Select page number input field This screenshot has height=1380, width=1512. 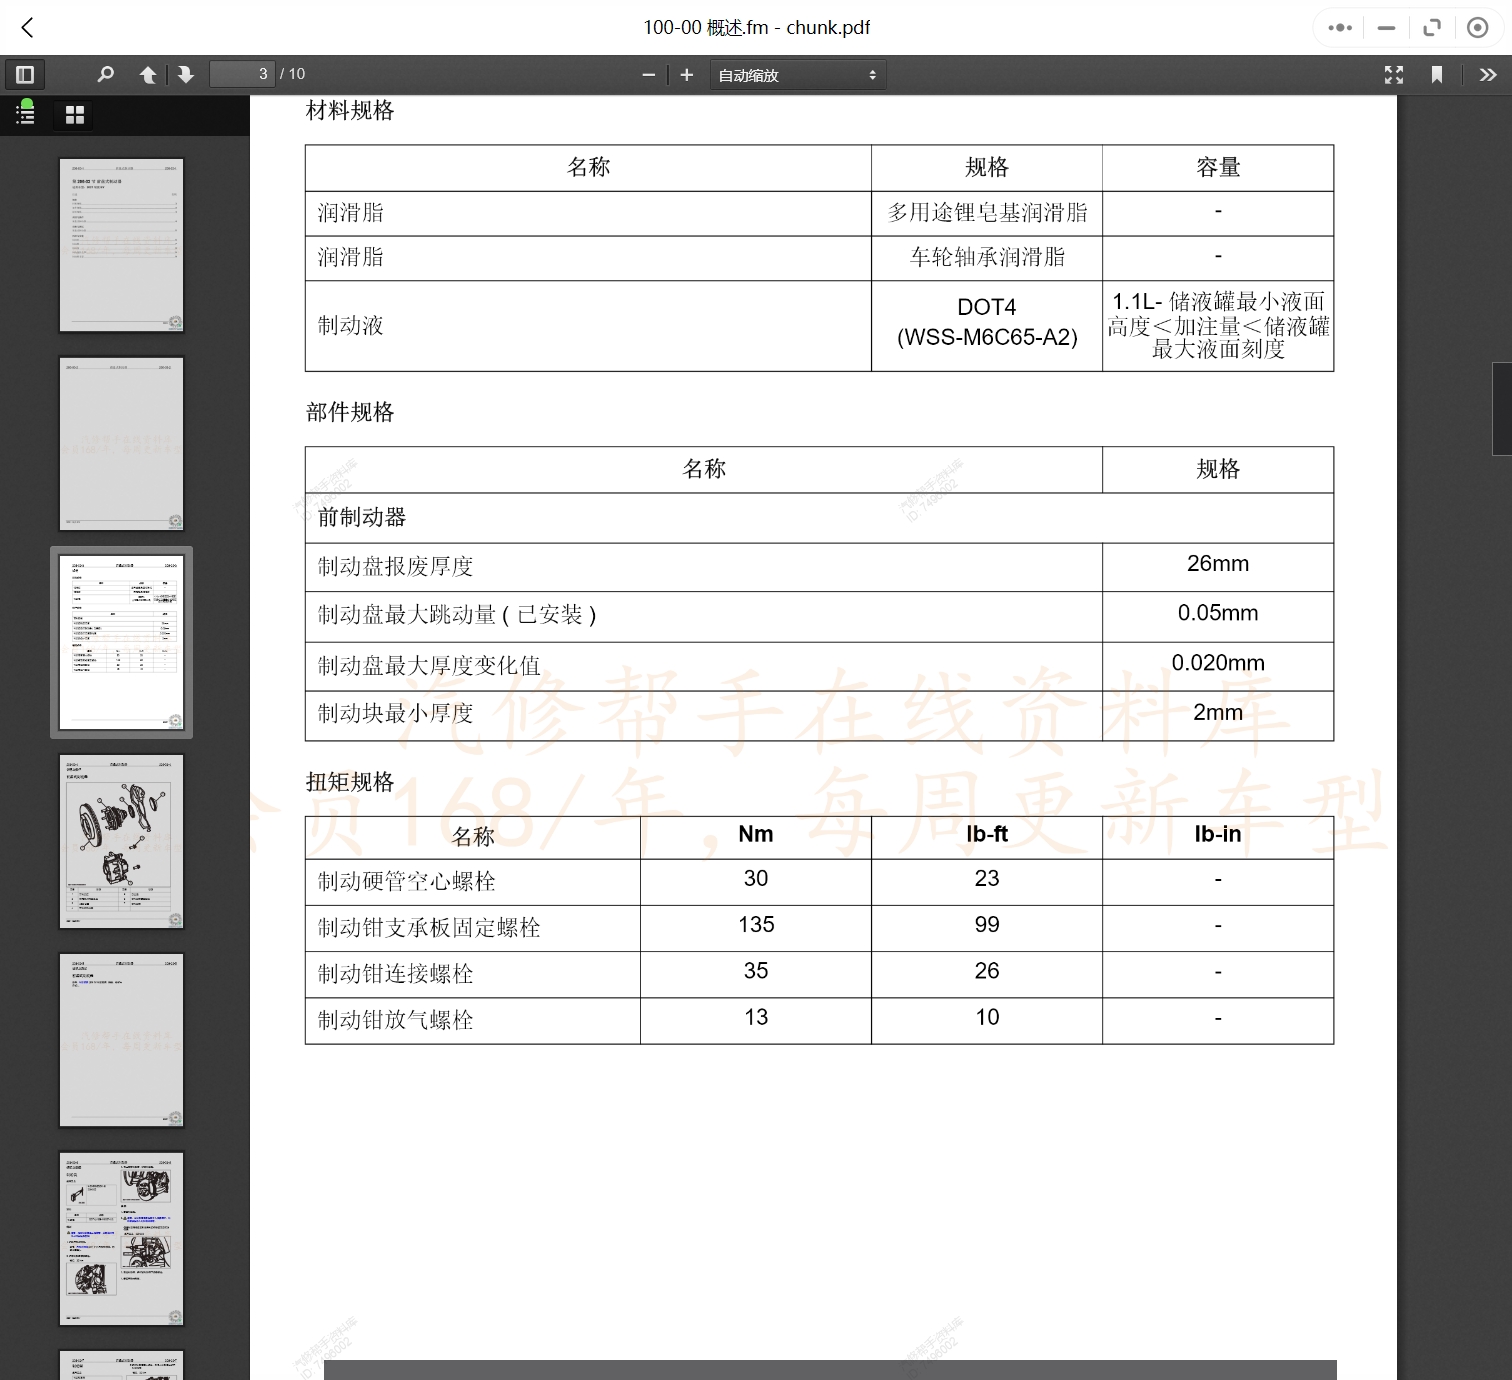[242, 74]
